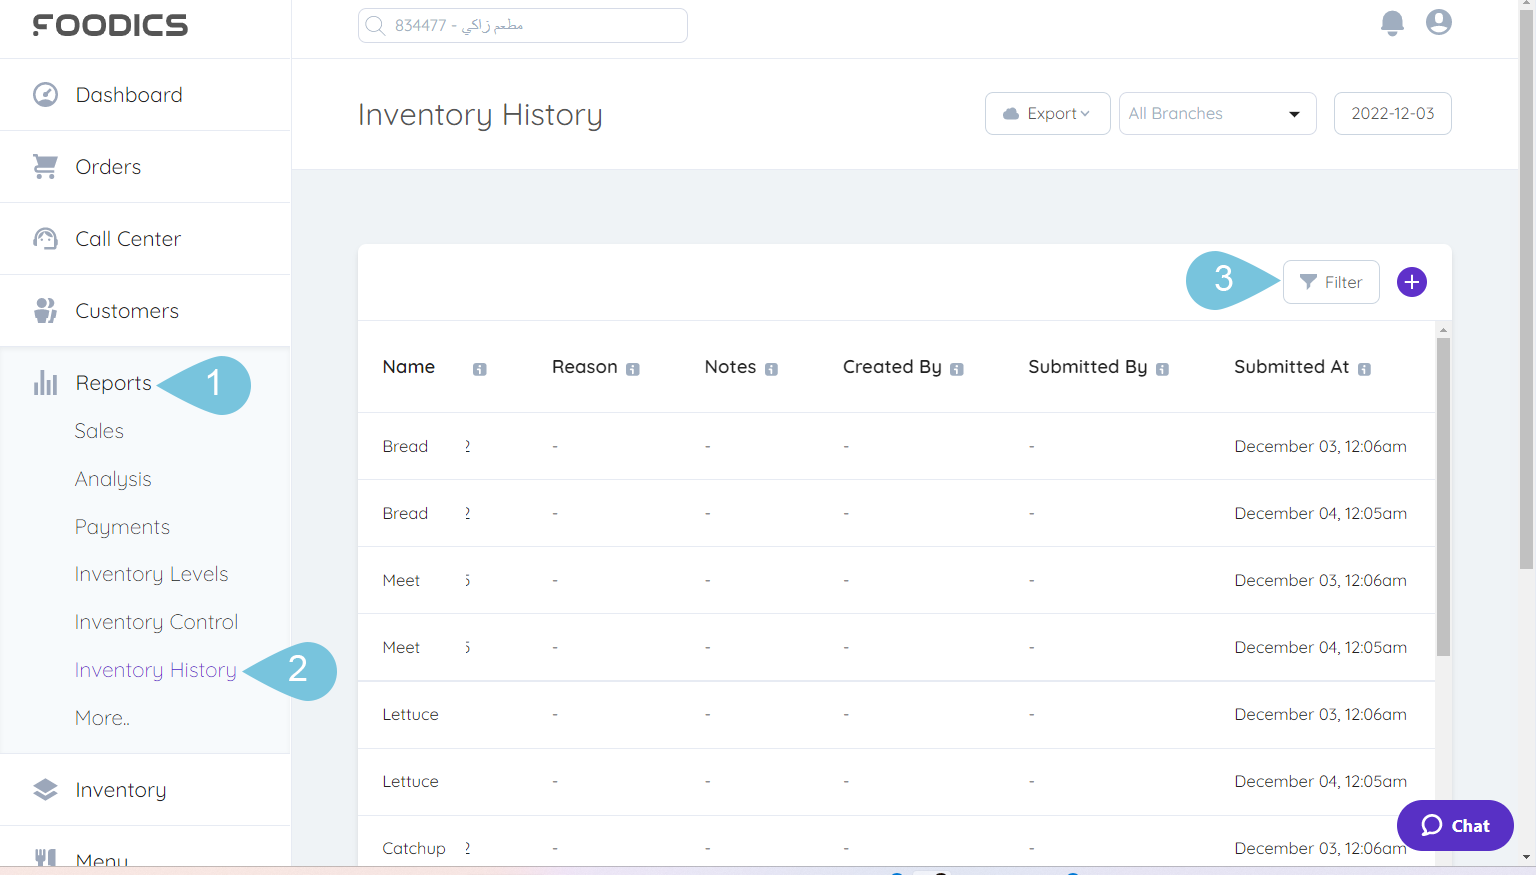Select Inventory Control in the sidebar
This screenshot has width=1536, height=875.
[156, 621]
